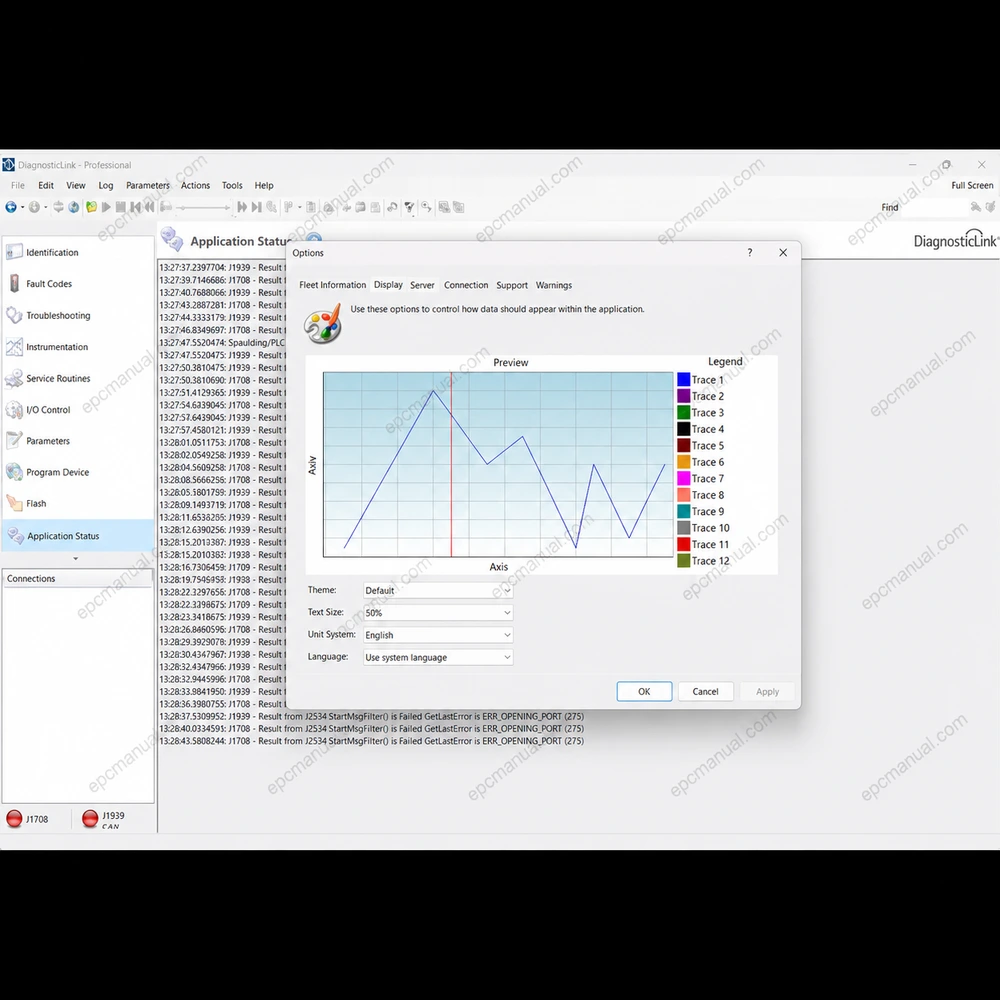
Task: Expand the sidebar overflow arrow above Connections
Action: click(x=76, y=559)
